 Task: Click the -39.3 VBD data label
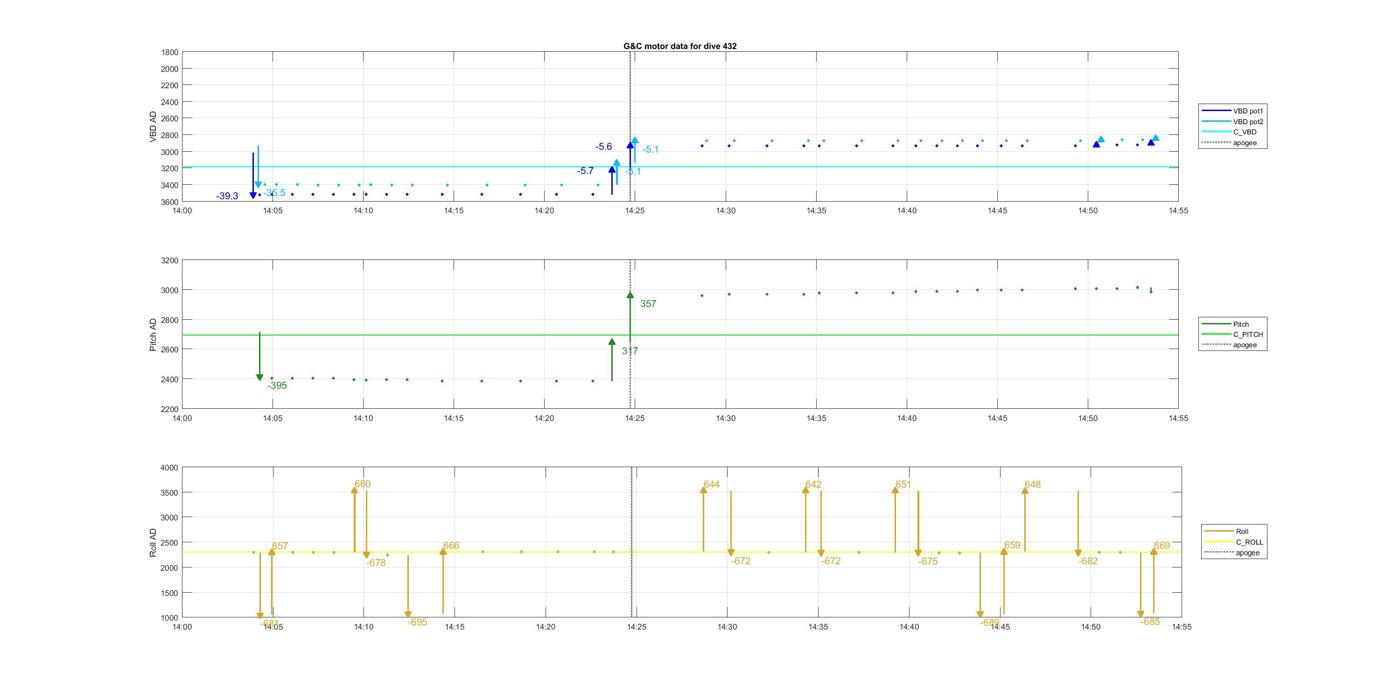coord(227,196)
